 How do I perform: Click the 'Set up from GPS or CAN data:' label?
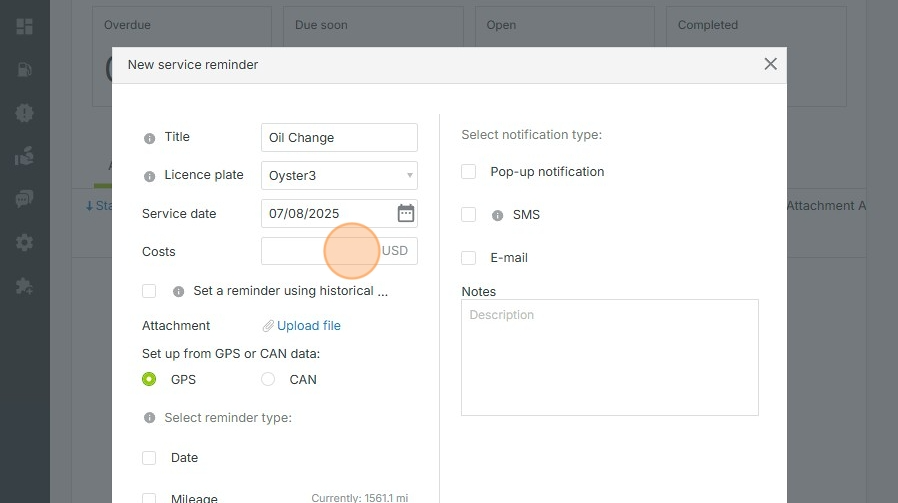click(x=231, y=353)
